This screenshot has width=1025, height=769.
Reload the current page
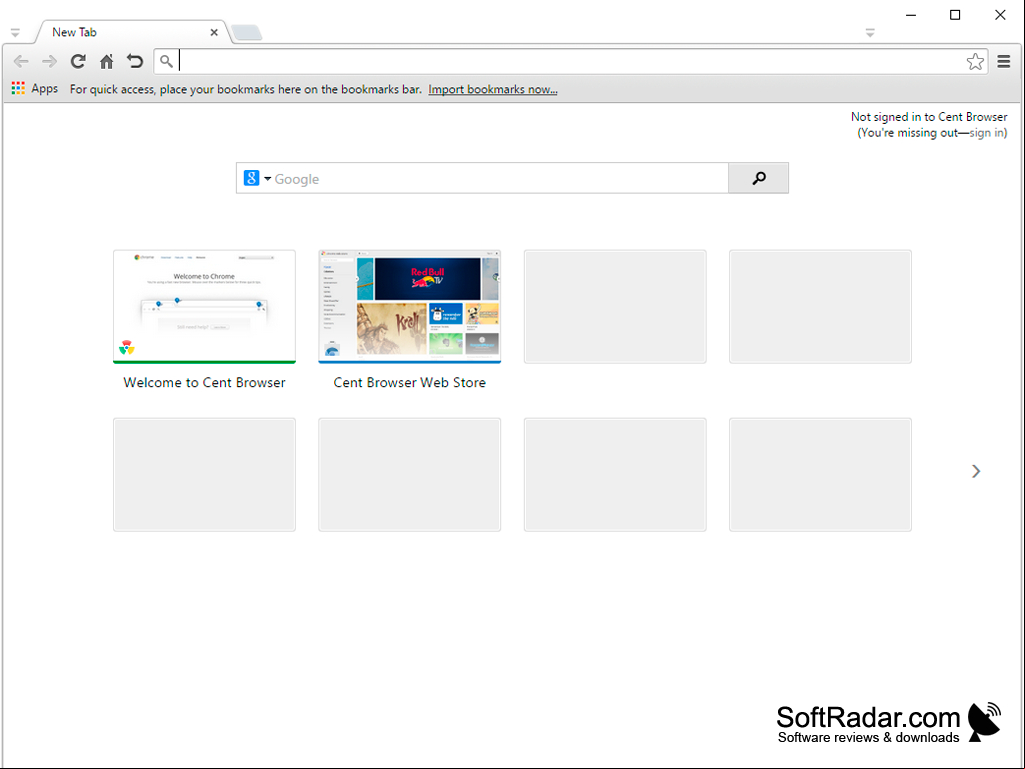point(78,61)
